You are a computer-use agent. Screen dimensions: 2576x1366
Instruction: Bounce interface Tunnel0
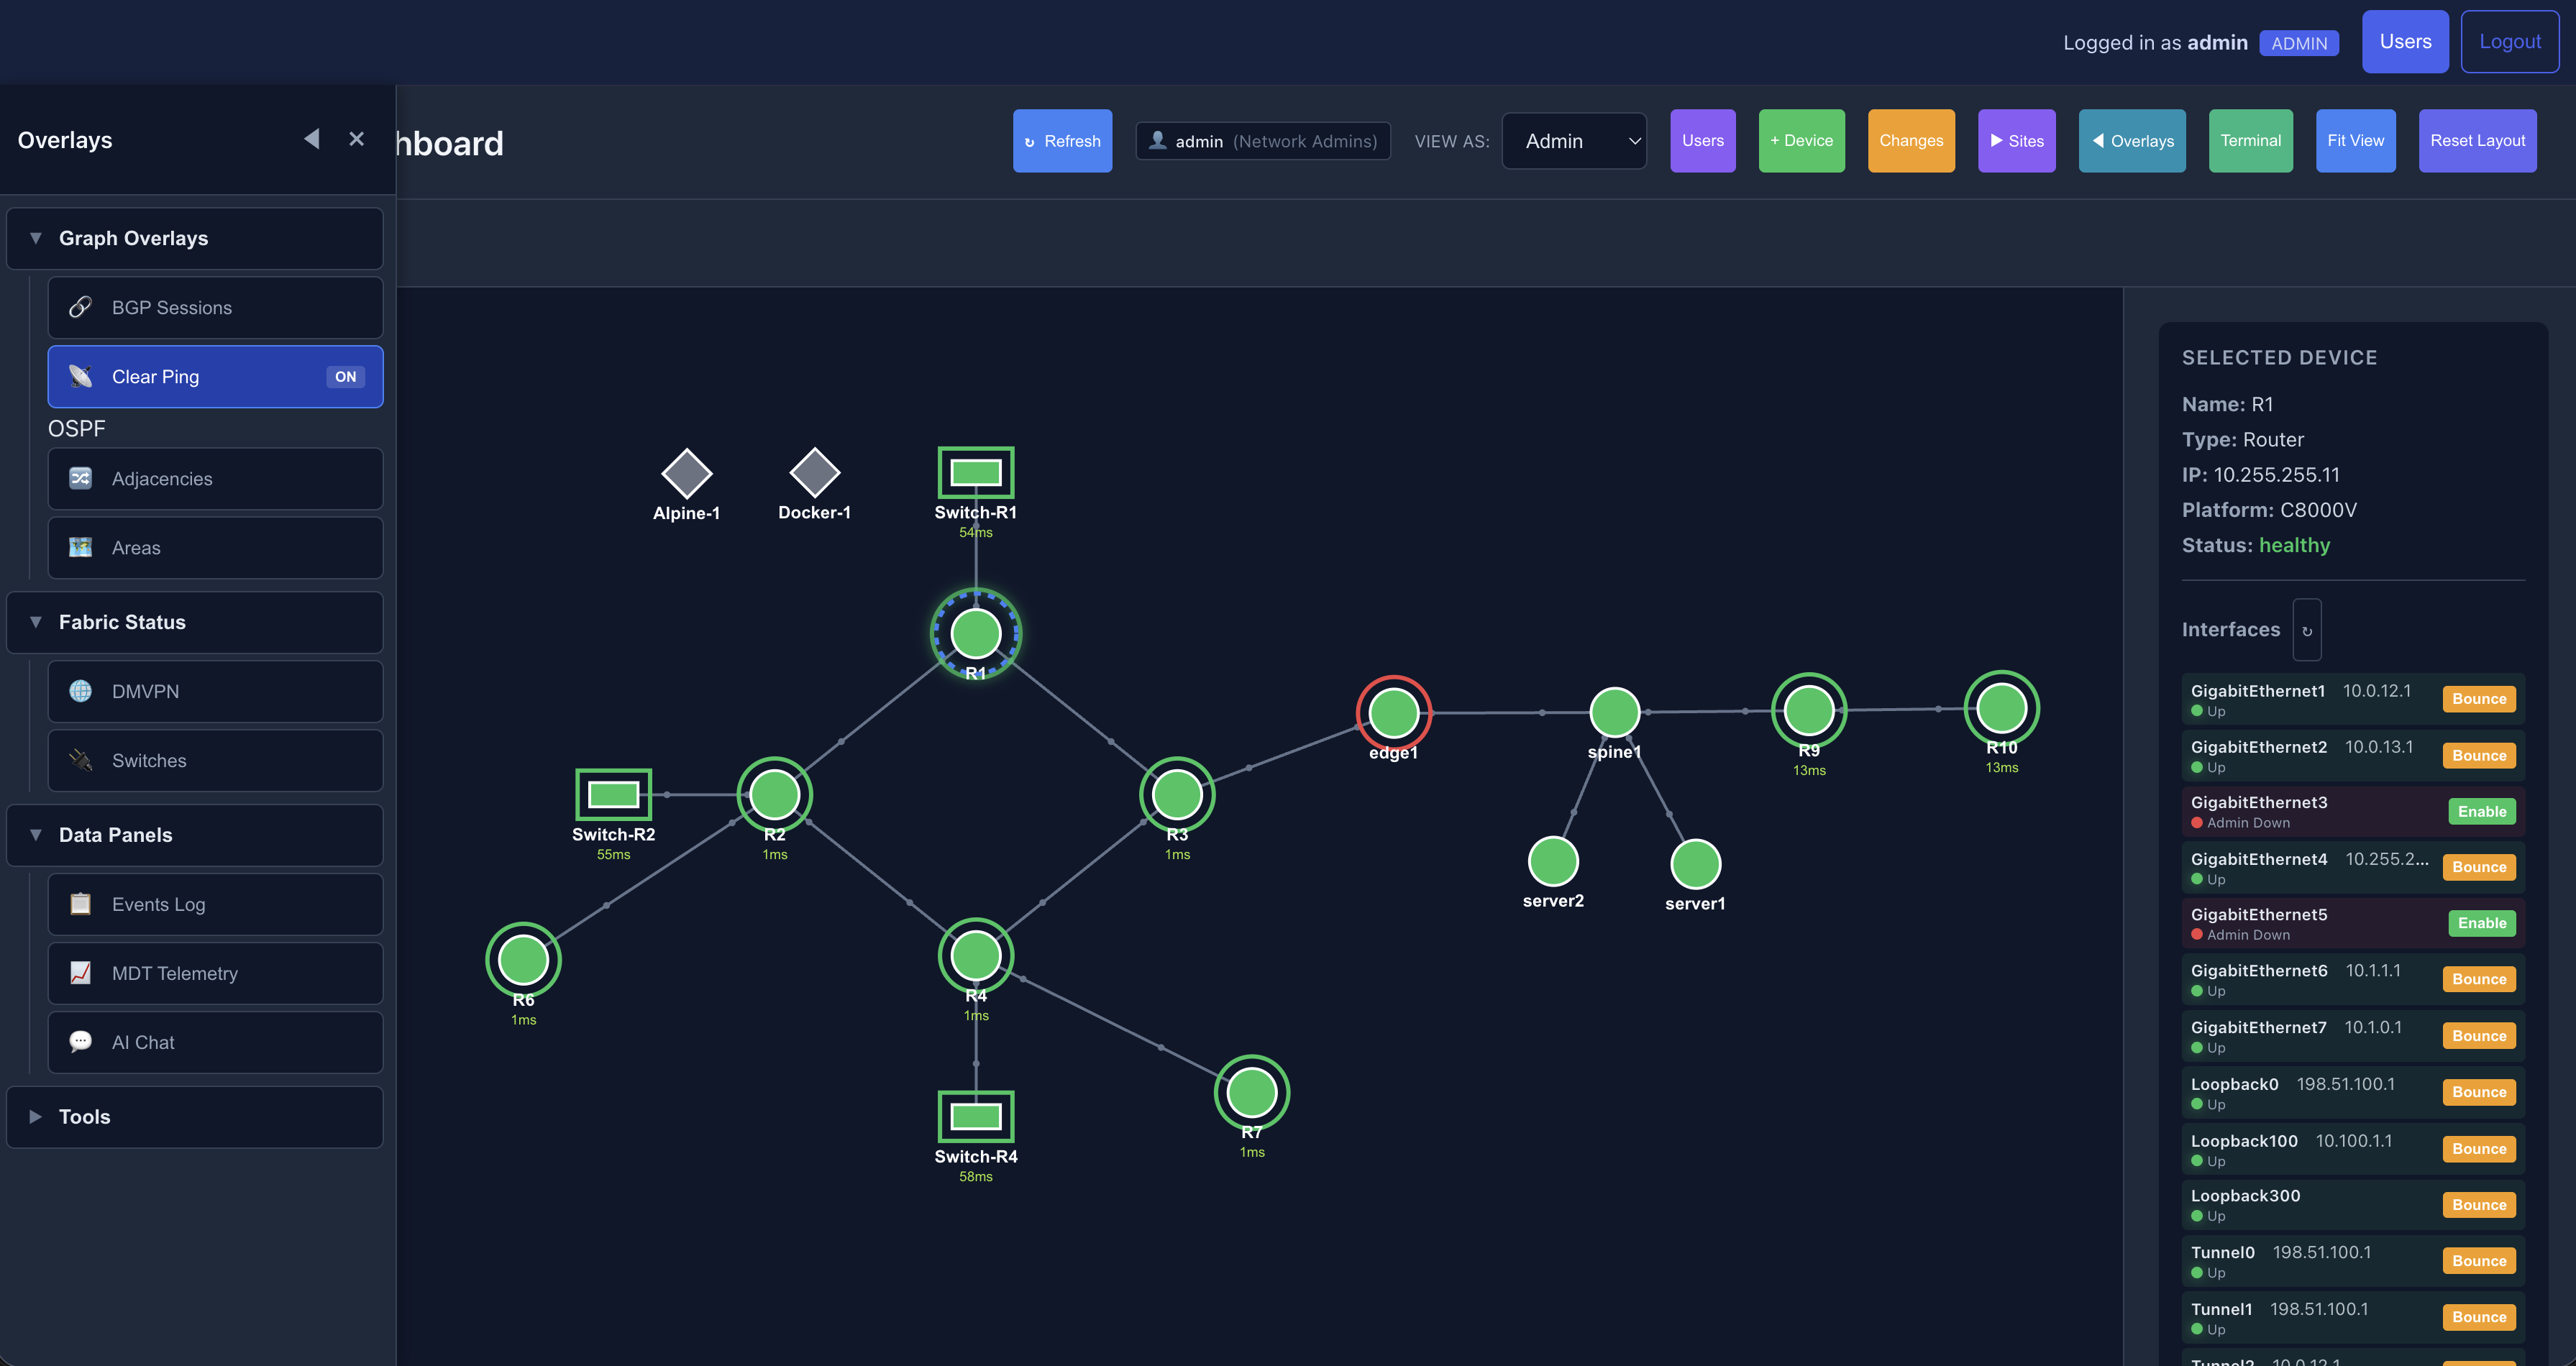[x=2479, y=1261]
